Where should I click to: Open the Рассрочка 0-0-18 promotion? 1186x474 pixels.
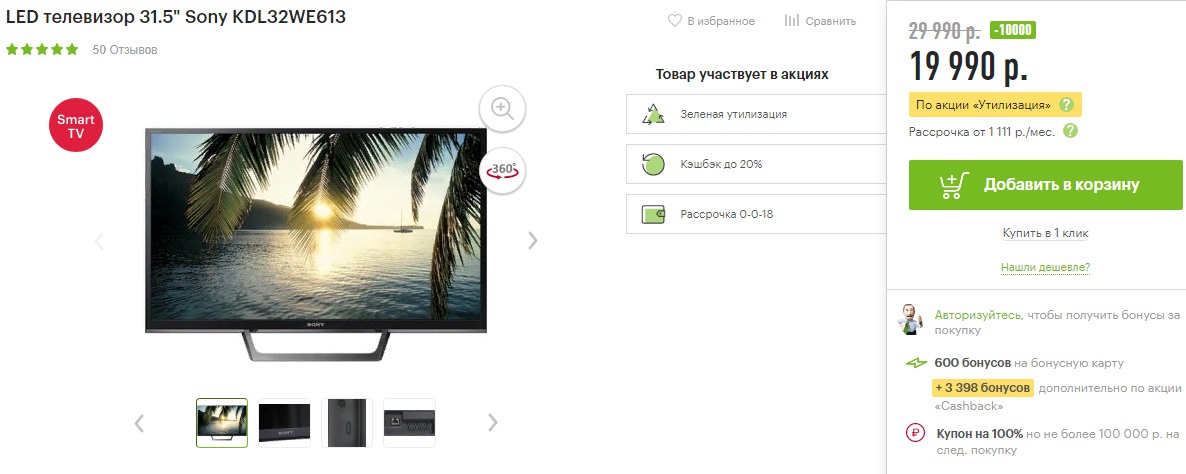click(756, 214)
